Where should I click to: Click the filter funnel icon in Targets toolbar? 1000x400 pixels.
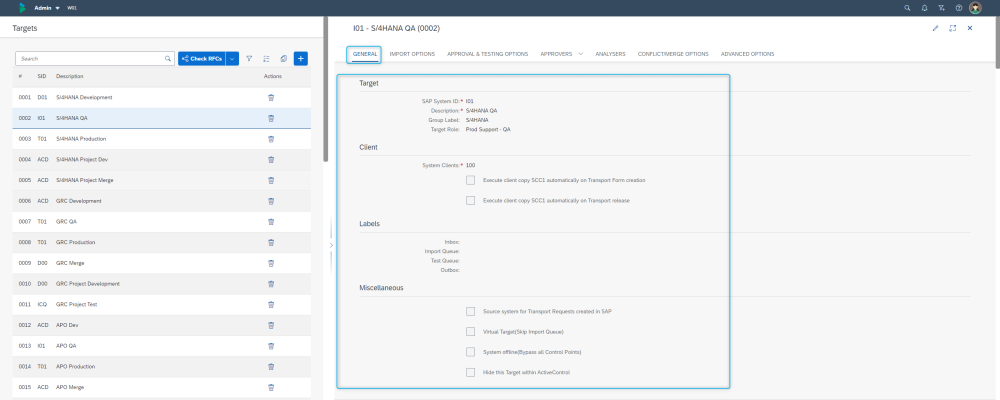[249, 59]
